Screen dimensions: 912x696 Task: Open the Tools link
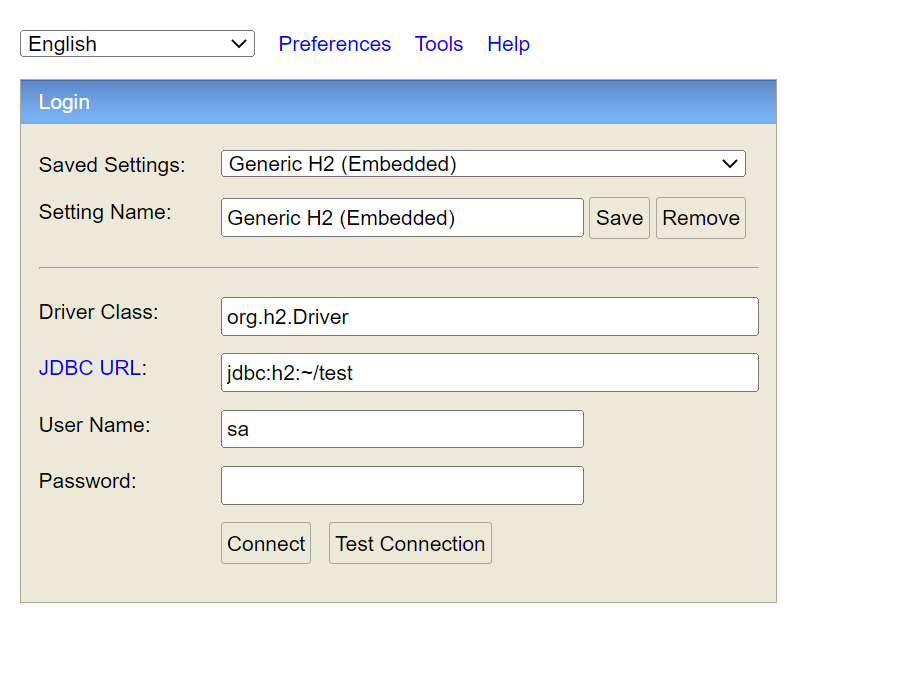(x=439, y=44)
